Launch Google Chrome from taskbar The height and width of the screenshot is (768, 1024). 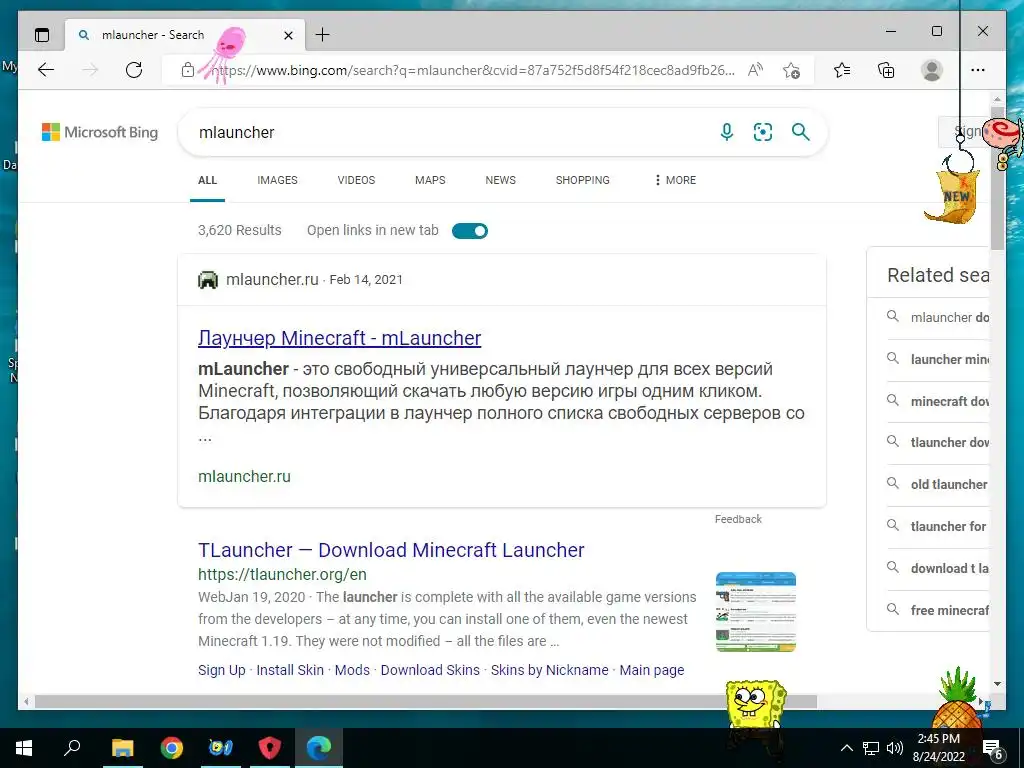pos(172,748)
